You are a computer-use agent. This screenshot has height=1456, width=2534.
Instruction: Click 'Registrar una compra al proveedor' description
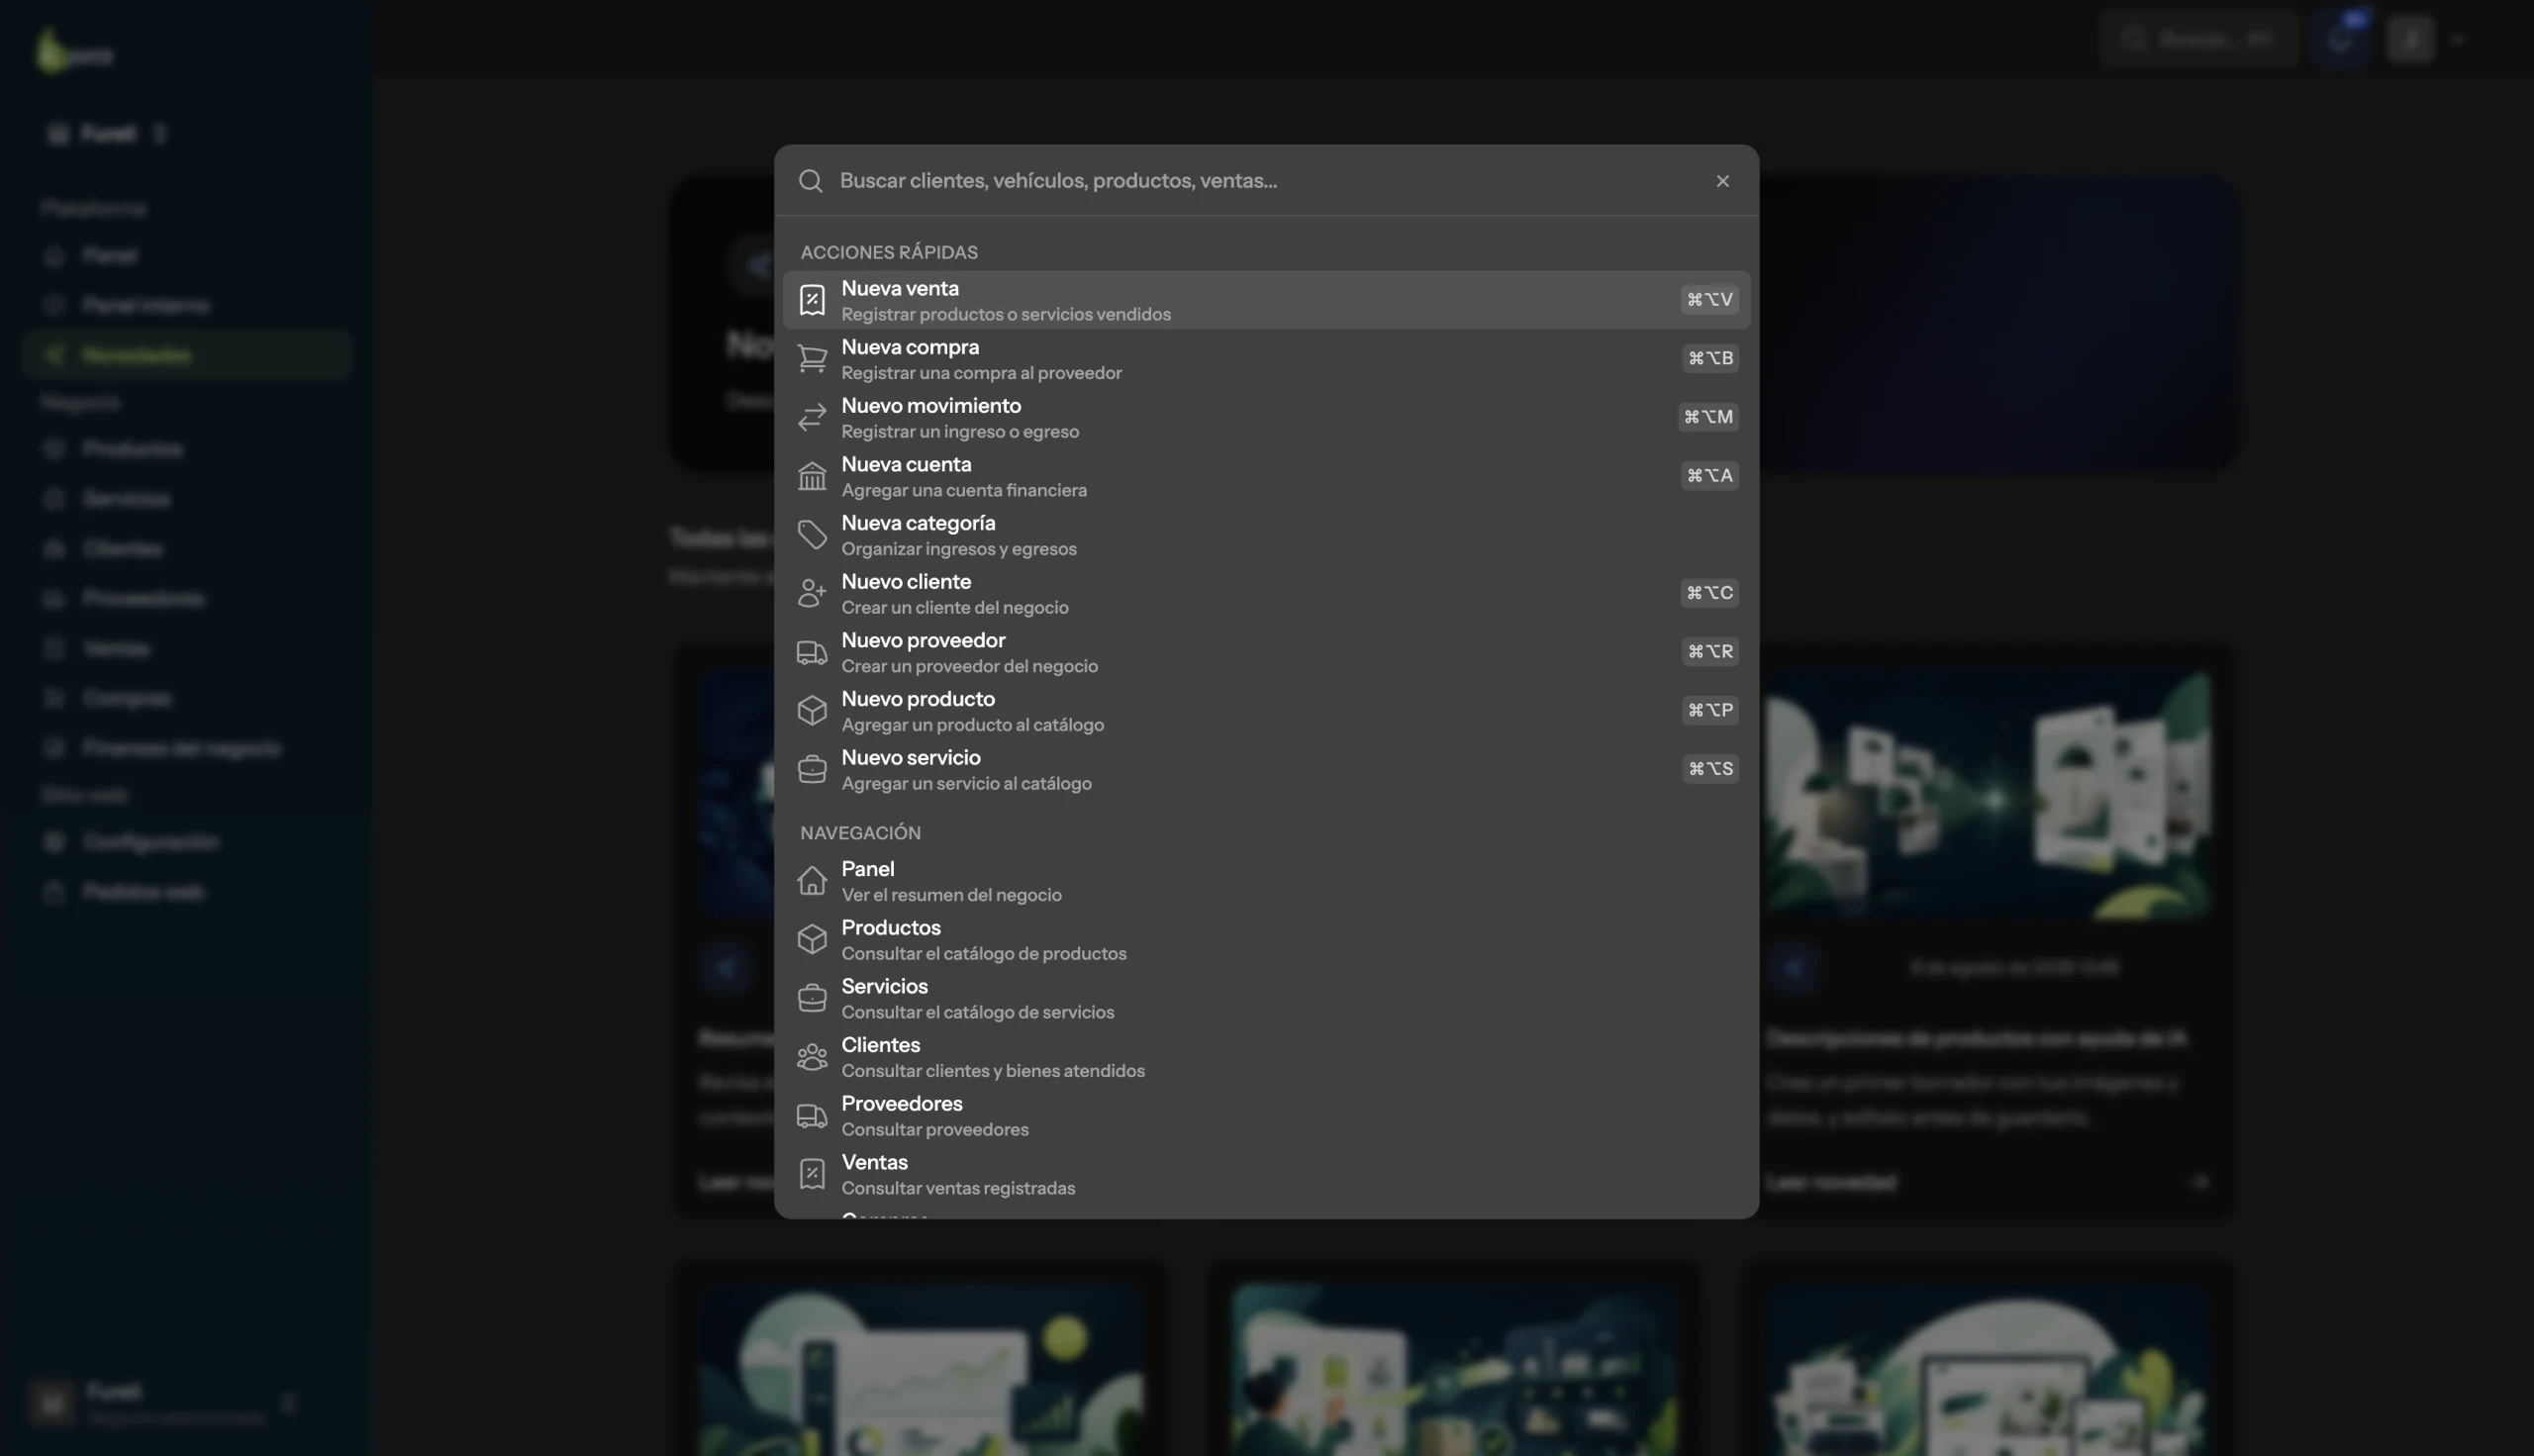[x=981, y=373]
